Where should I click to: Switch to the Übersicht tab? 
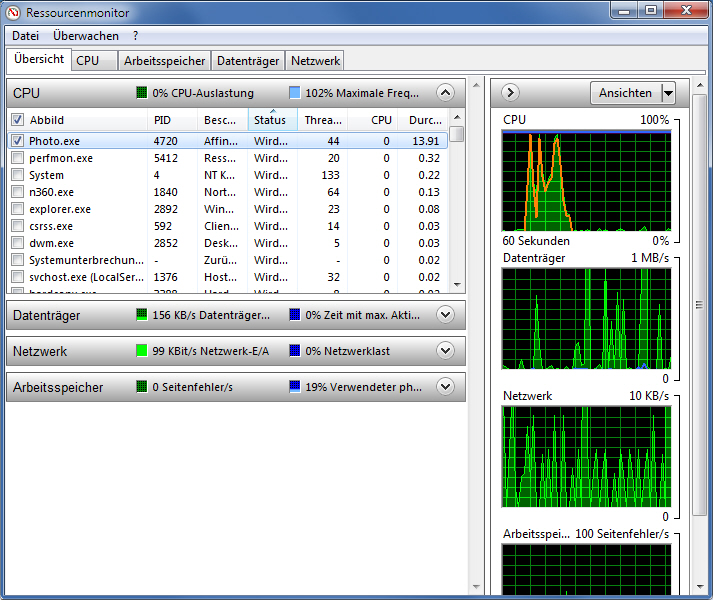pyautogui.click(x=39, y=60)
